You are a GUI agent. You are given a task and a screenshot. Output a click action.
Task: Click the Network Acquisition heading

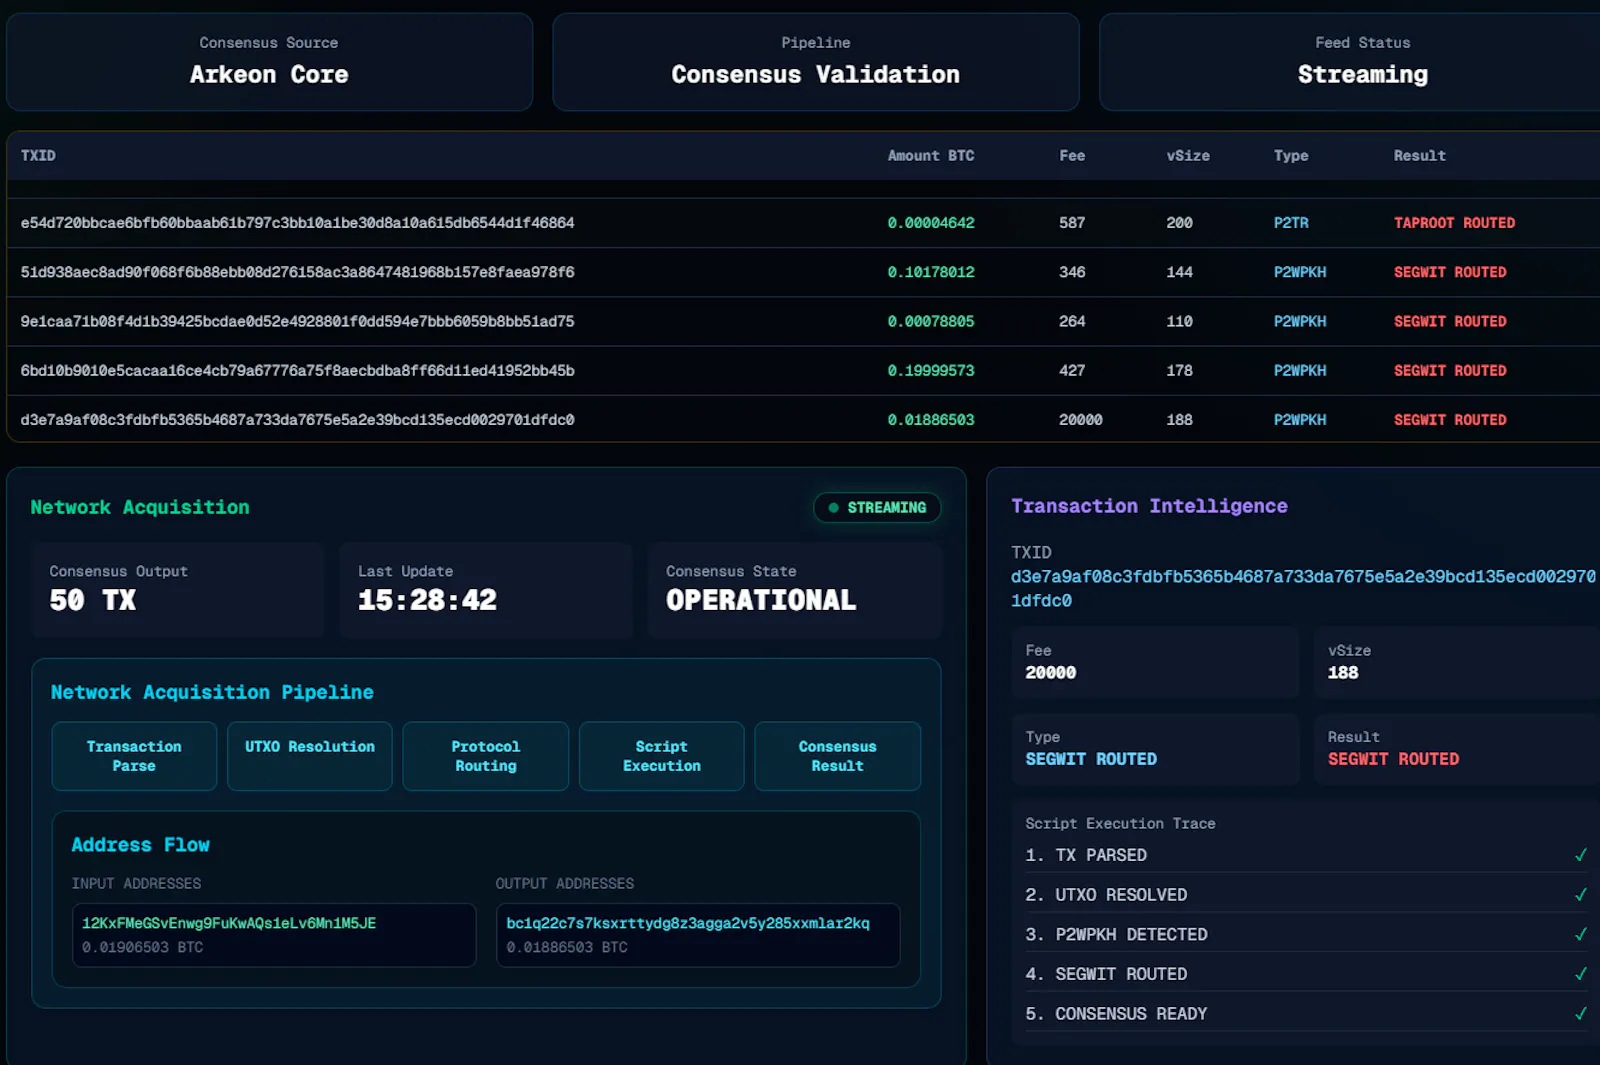(x=140, y=507)
